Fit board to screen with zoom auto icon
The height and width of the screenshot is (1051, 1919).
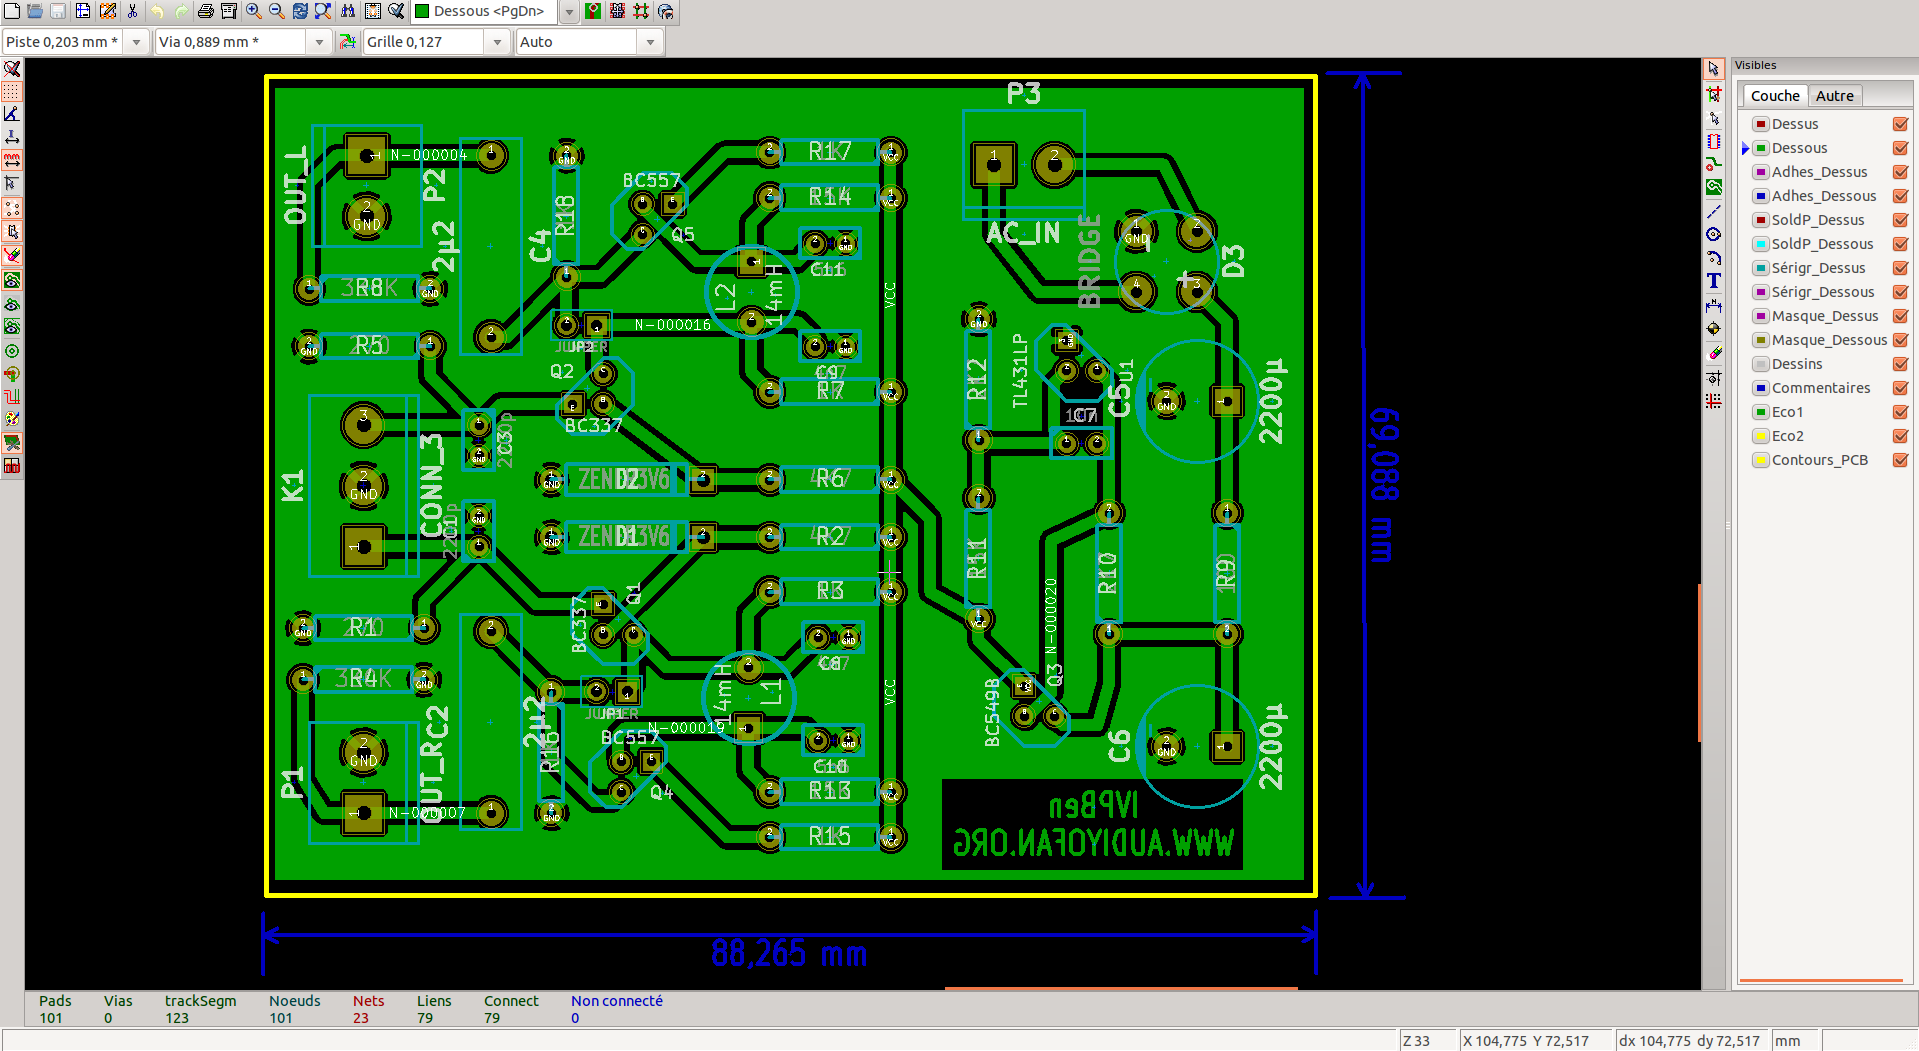click(323, 11)
